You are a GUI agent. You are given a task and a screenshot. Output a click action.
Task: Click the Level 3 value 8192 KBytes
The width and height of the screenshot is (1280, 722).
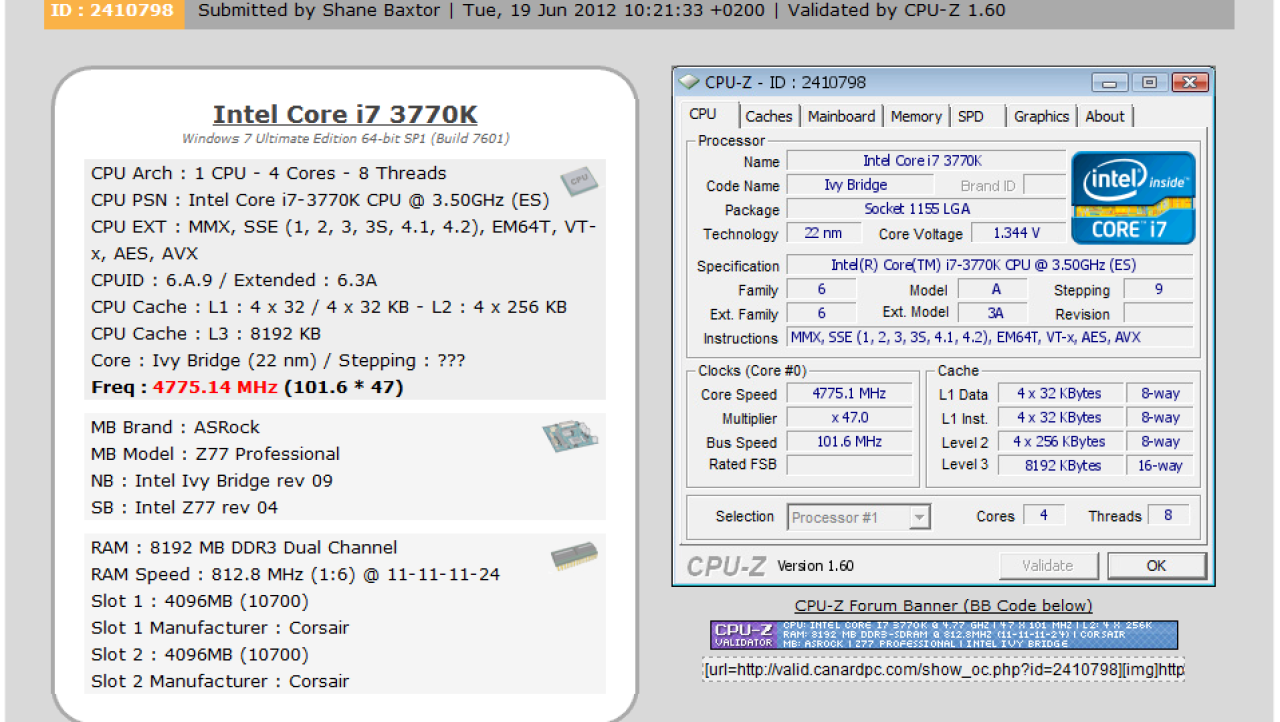(1059, 465)
